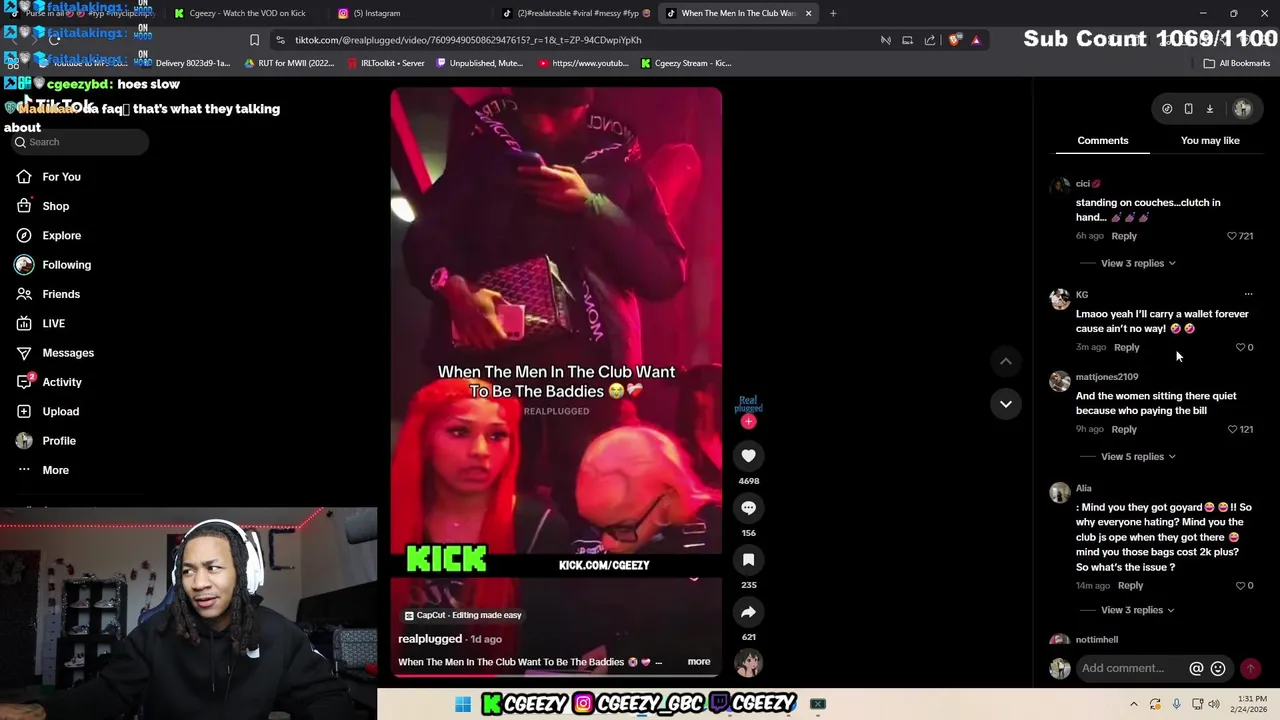Viewport: 1280px width, 720px height.
Task: Click the Messages sidebar icon
Action: tap(24, 353)
